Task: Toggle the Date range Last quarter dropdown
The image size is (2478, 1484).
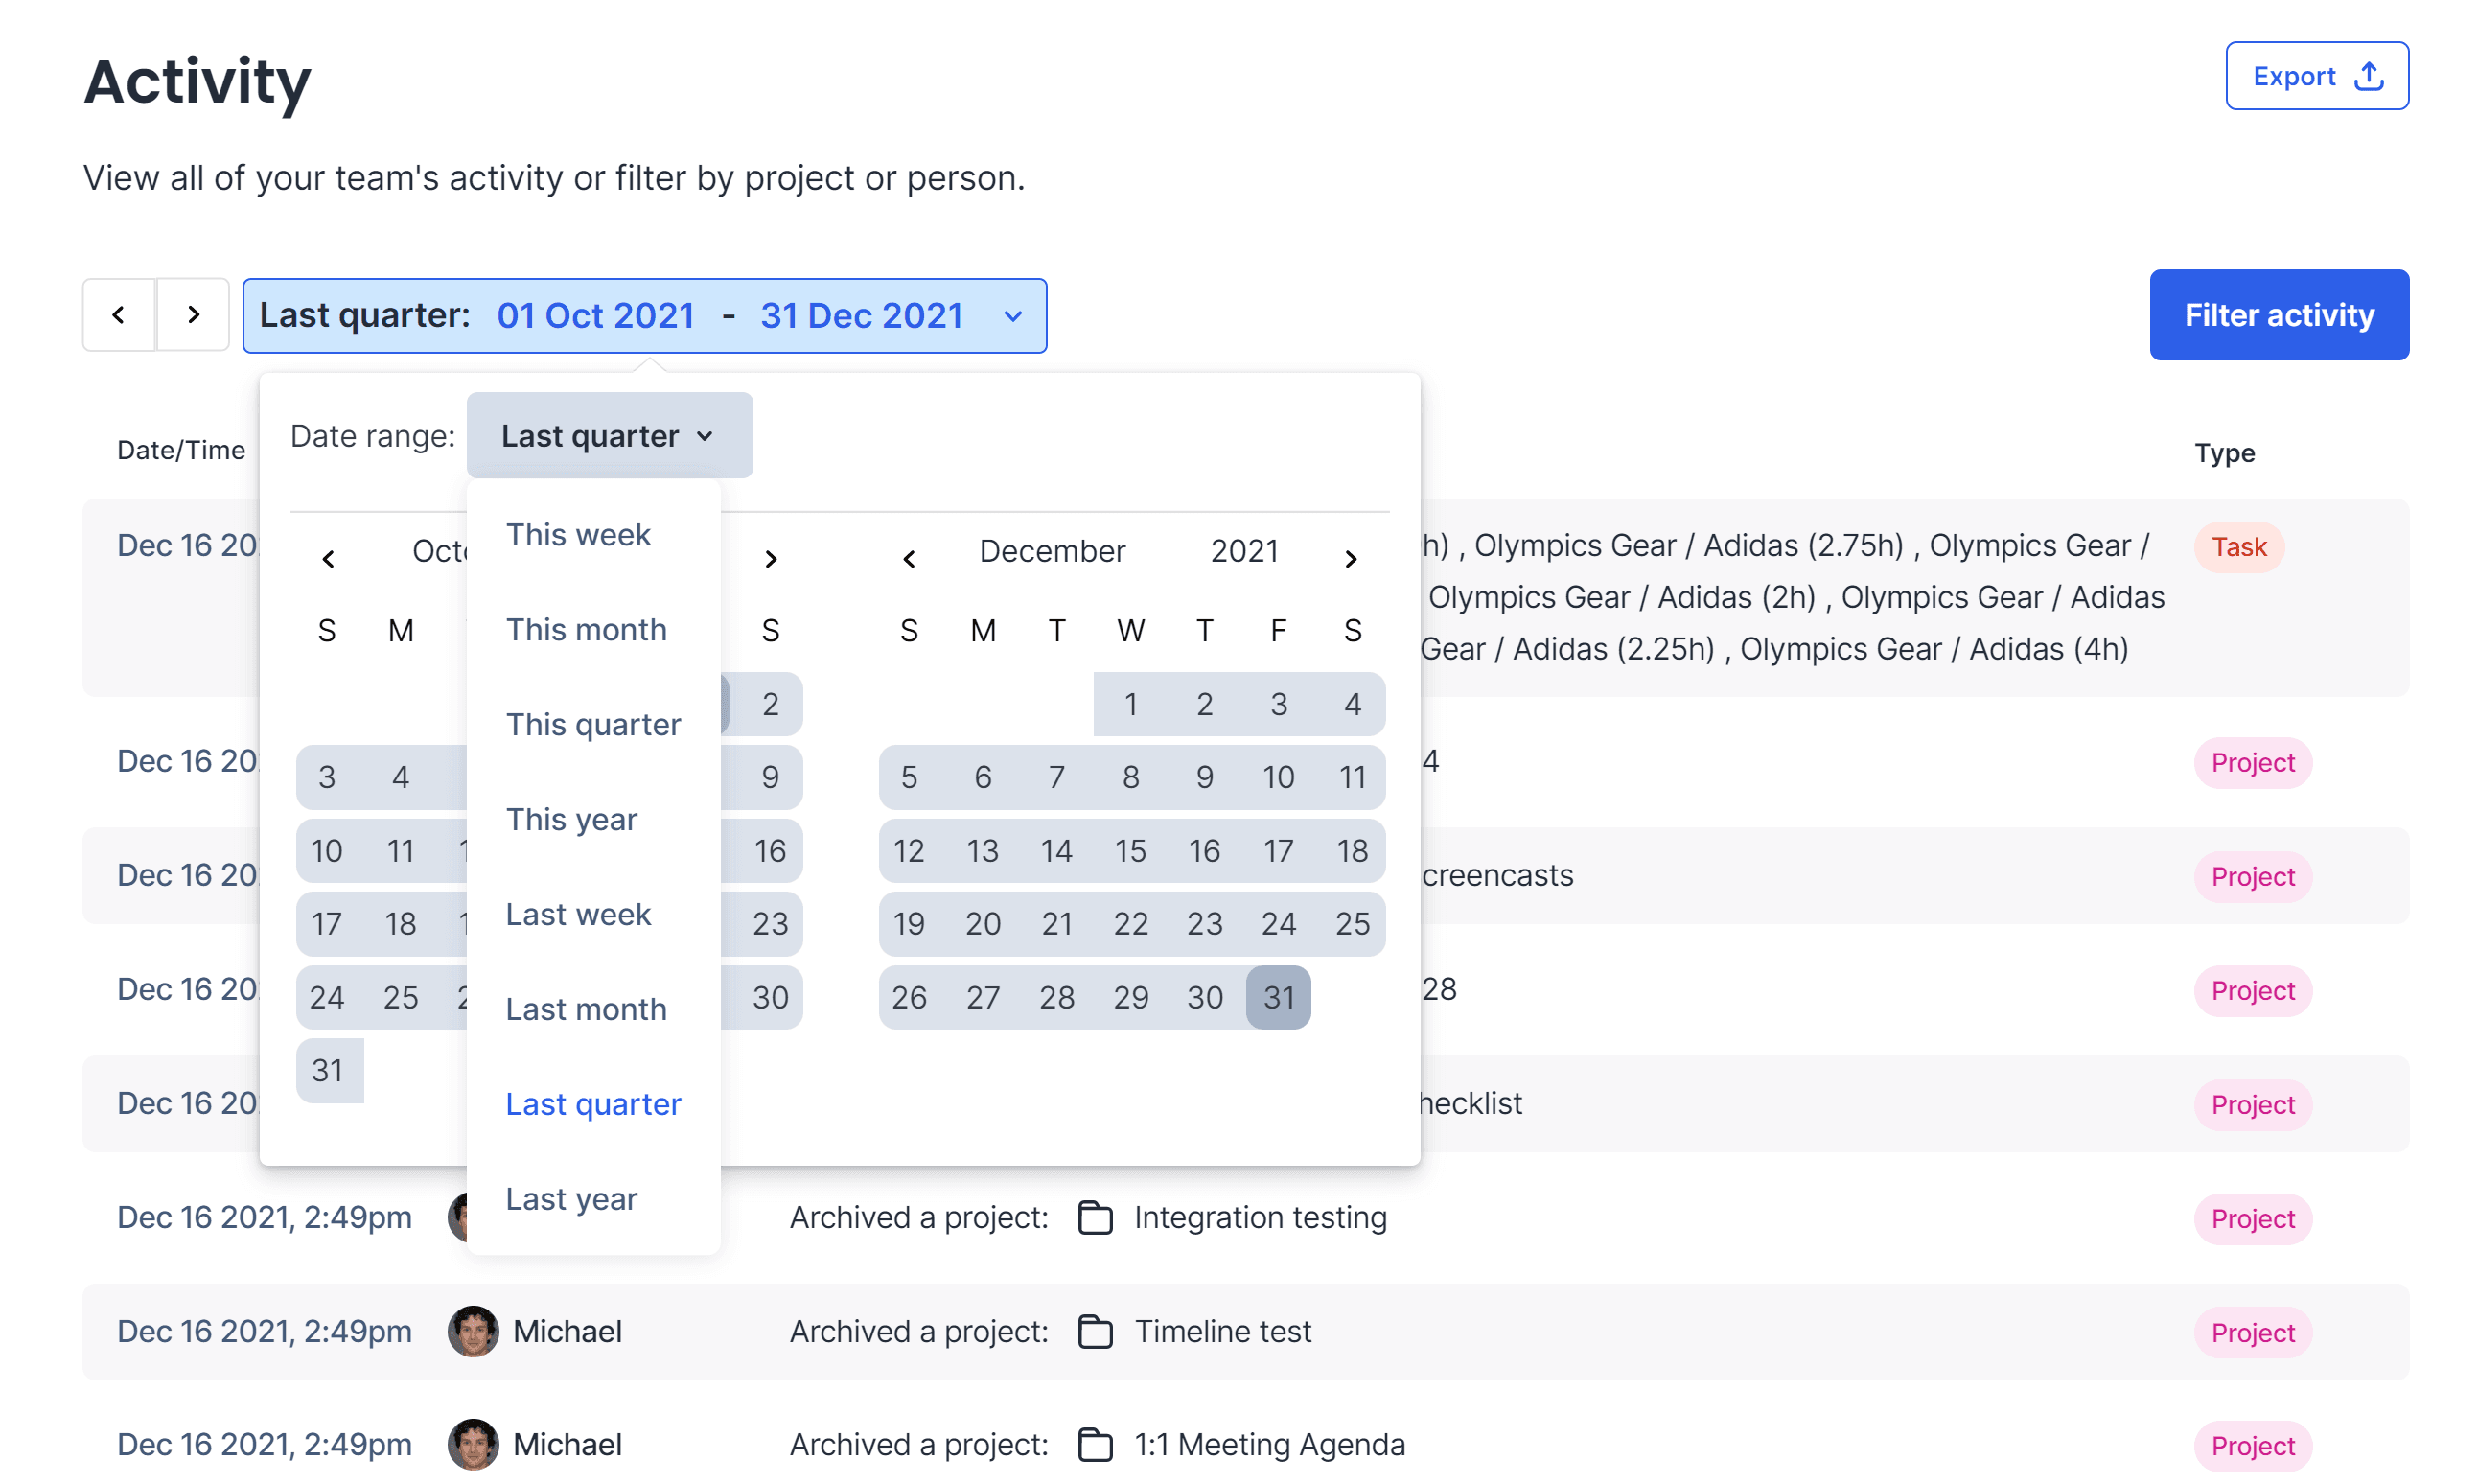Action: coord(609,436)
